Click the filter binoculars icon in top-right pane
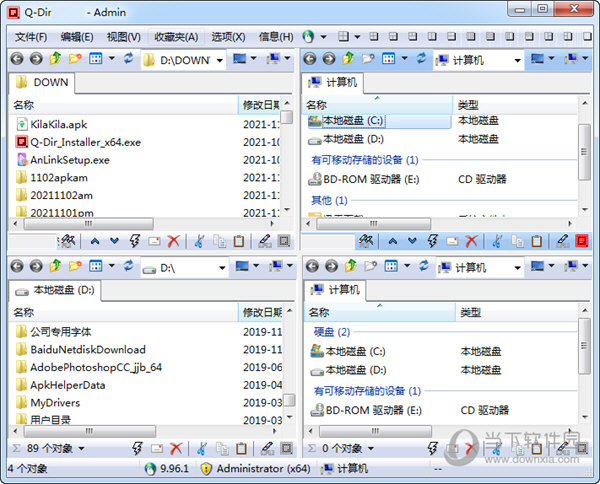The height and width of the screenshot is (484, 600). click(366, 241)
